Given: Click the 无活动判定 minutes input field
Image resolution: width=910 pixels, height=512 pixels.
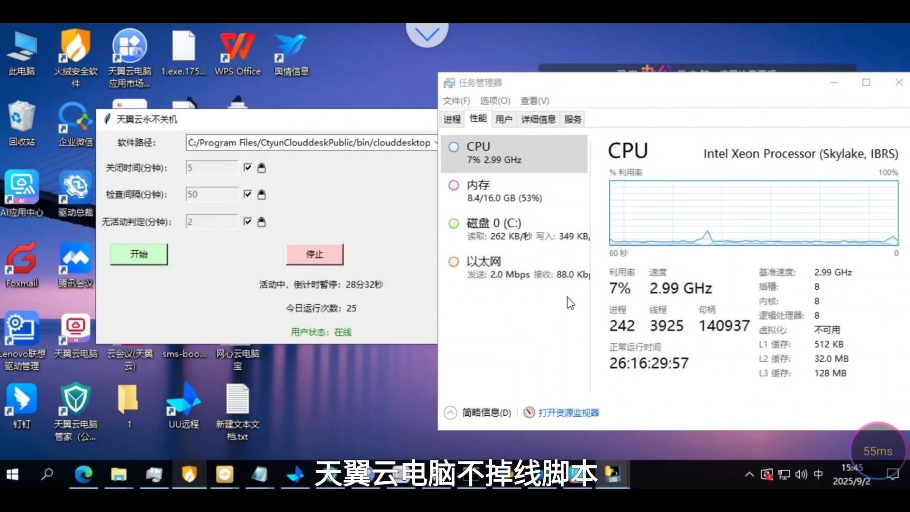Looking at the screenshot, I should [212, 222].
